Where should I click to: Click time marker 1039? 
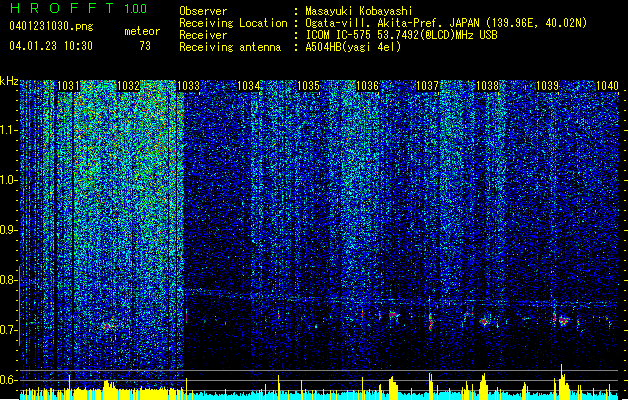tap(548, 86)
